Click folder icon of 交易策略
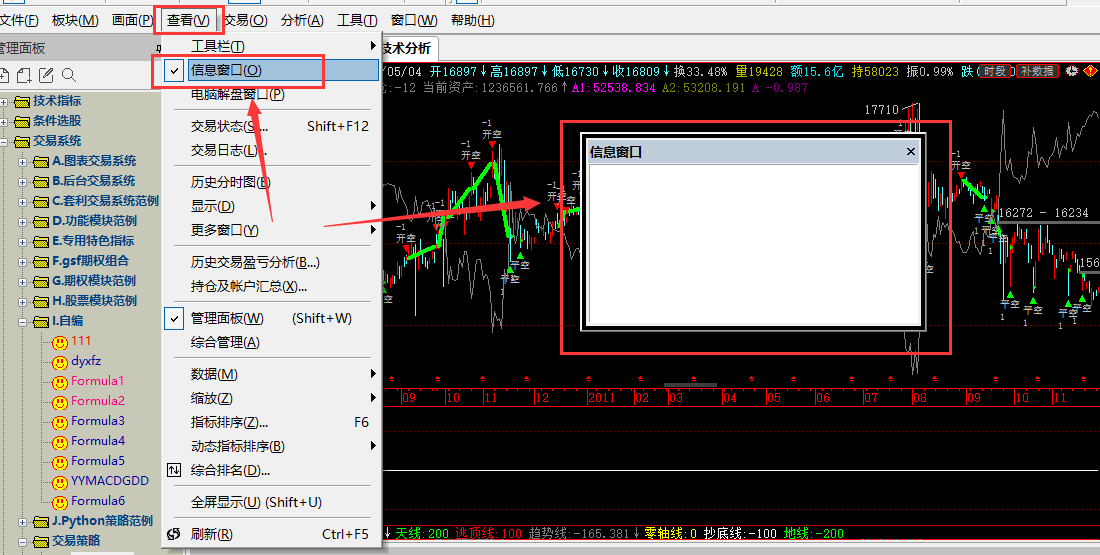The image size is (1100, 555). (41, 542)
